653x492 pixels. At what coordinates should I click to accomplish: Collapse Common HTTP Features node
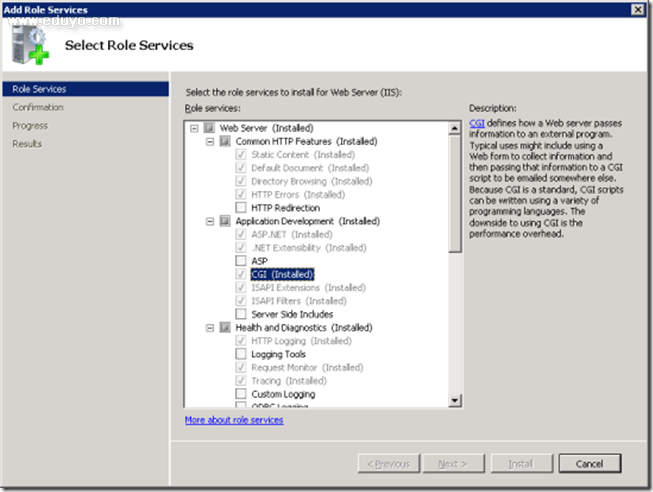[210, 141]
